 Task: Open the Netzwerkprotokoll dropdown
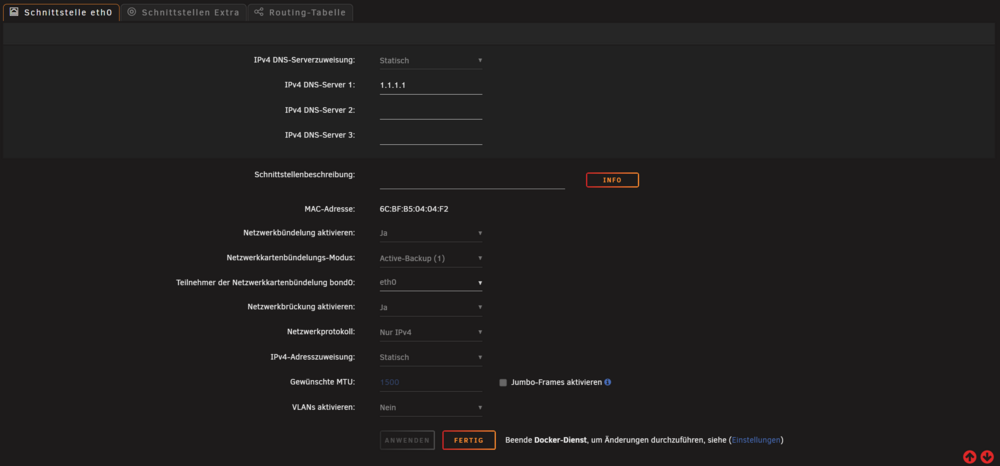tap(430, 332)
